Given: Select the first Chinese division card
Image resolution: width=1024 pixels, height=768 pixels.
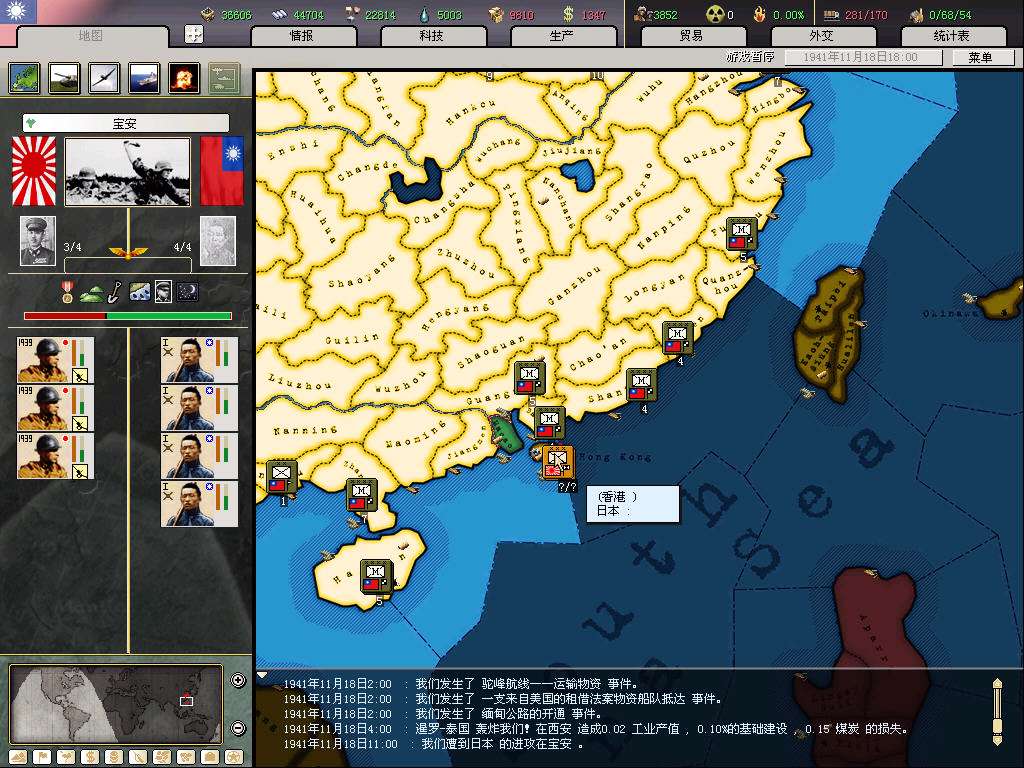Looking at the screenshot, I should click(199, 360).
